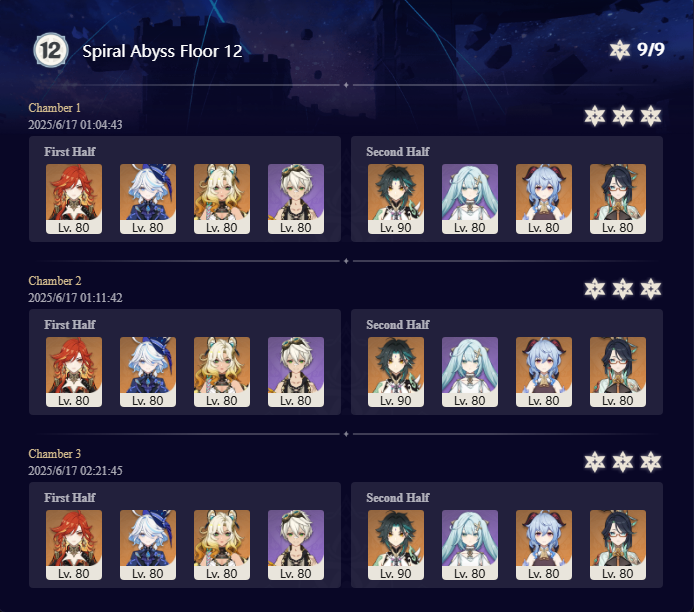Screen dimensions: 694x612
Task: Click the first star of Chamber 1
Action: click(x=594, y=116)
